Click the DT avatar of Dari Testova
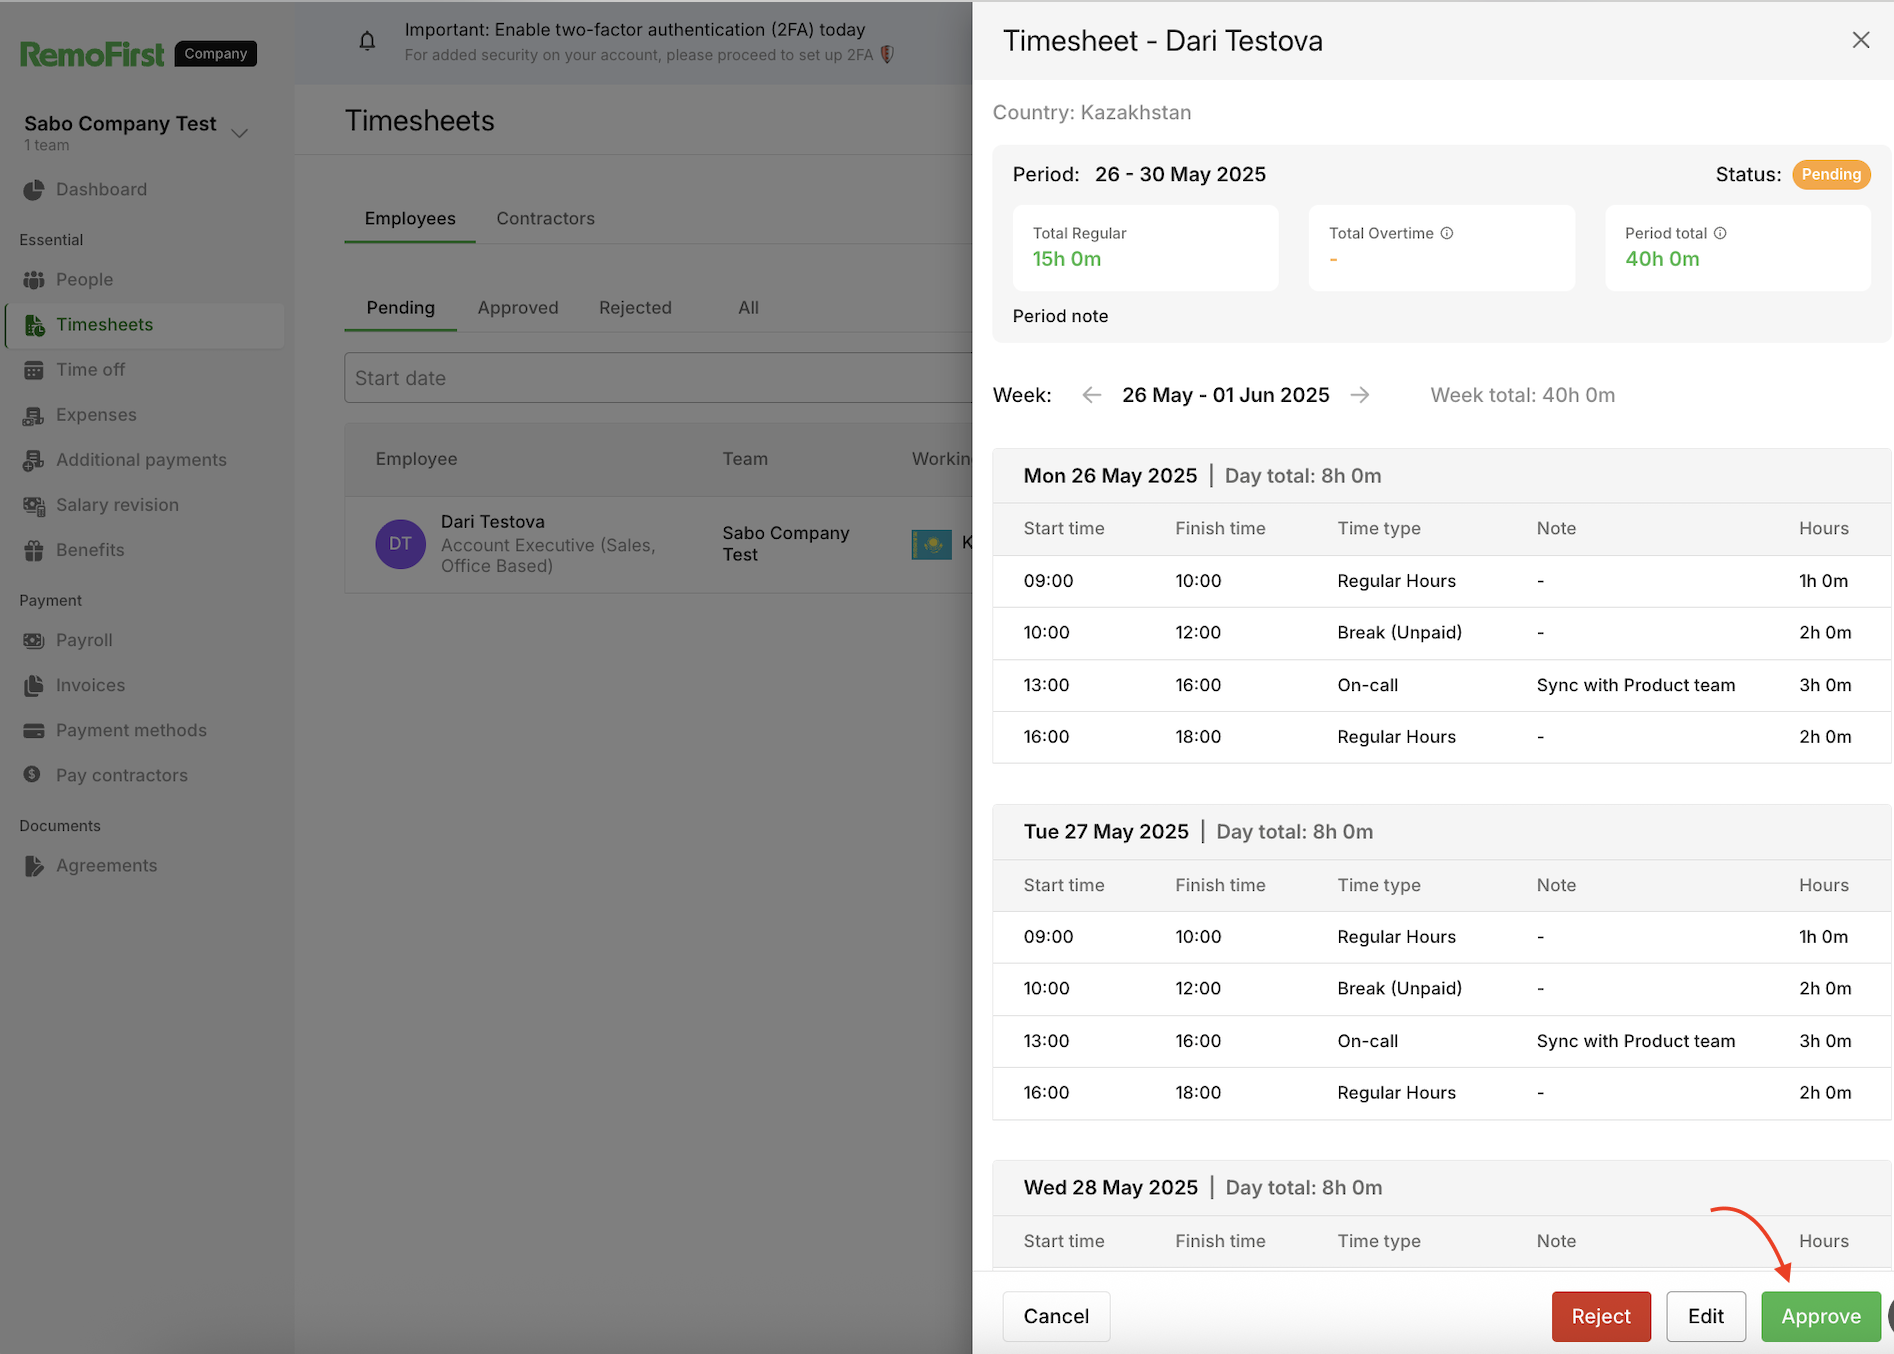Image resolution: width=1894 pixels, height=1354 pixels. 400,544
